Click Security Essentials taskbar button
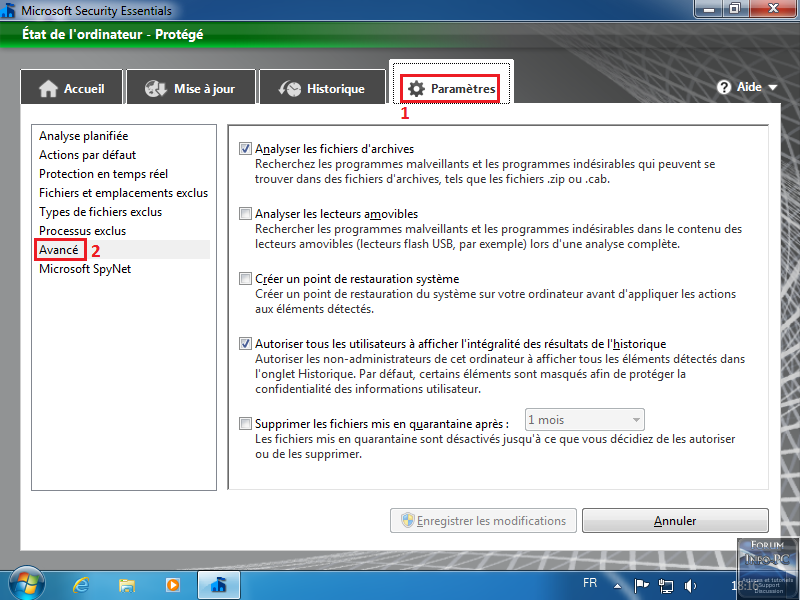Screen dimensions: 800x600 [218, 585]
